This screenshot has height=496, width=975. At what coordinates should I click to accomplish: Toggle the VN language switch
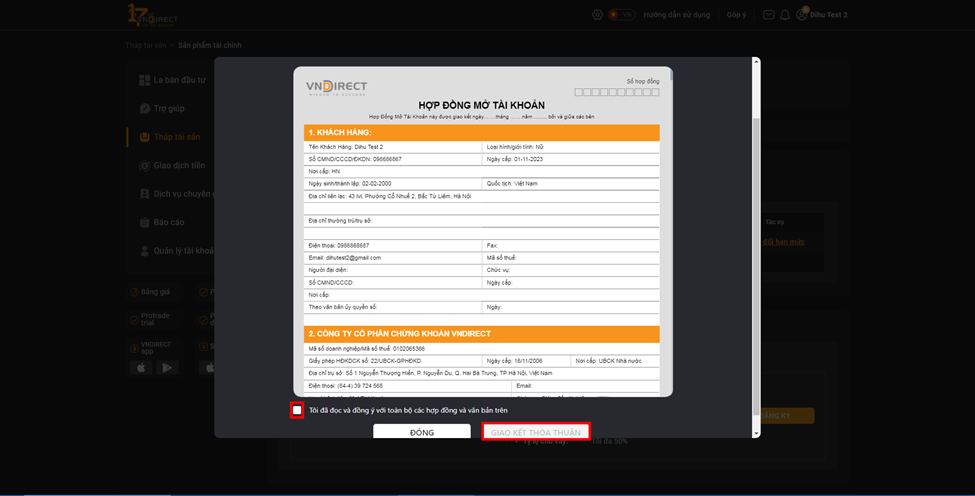coord(621,14)
